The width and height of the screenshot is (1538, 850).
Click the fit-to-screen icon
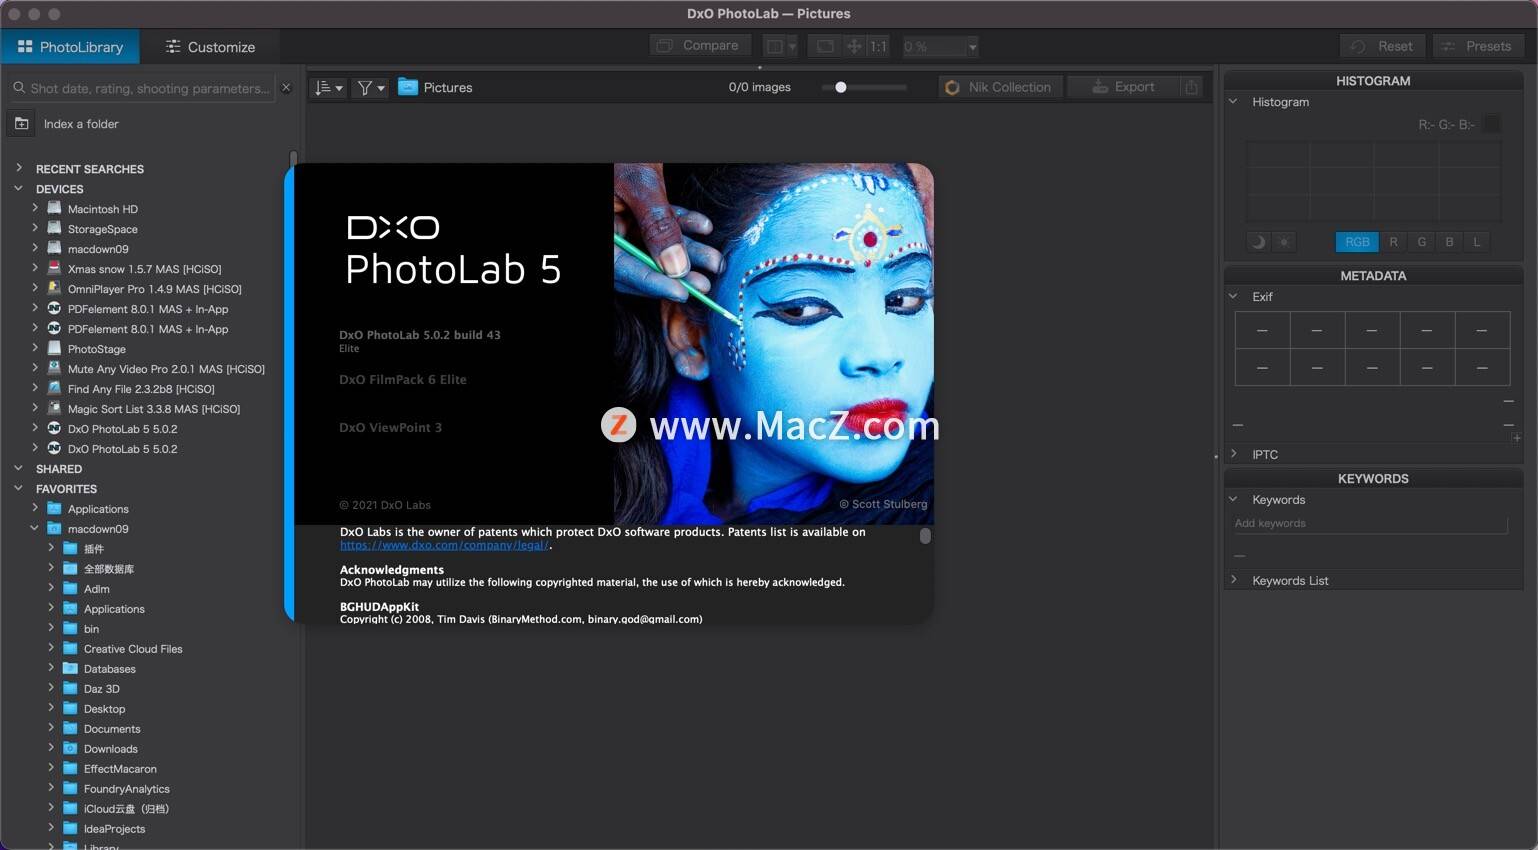[x=824, y=46]
